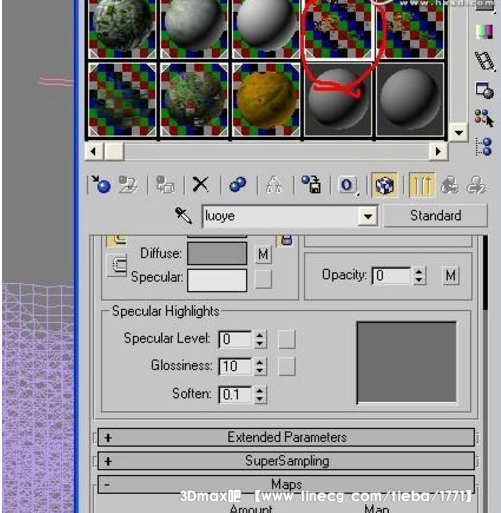Click the Specular Level map button

coord(287,340)
